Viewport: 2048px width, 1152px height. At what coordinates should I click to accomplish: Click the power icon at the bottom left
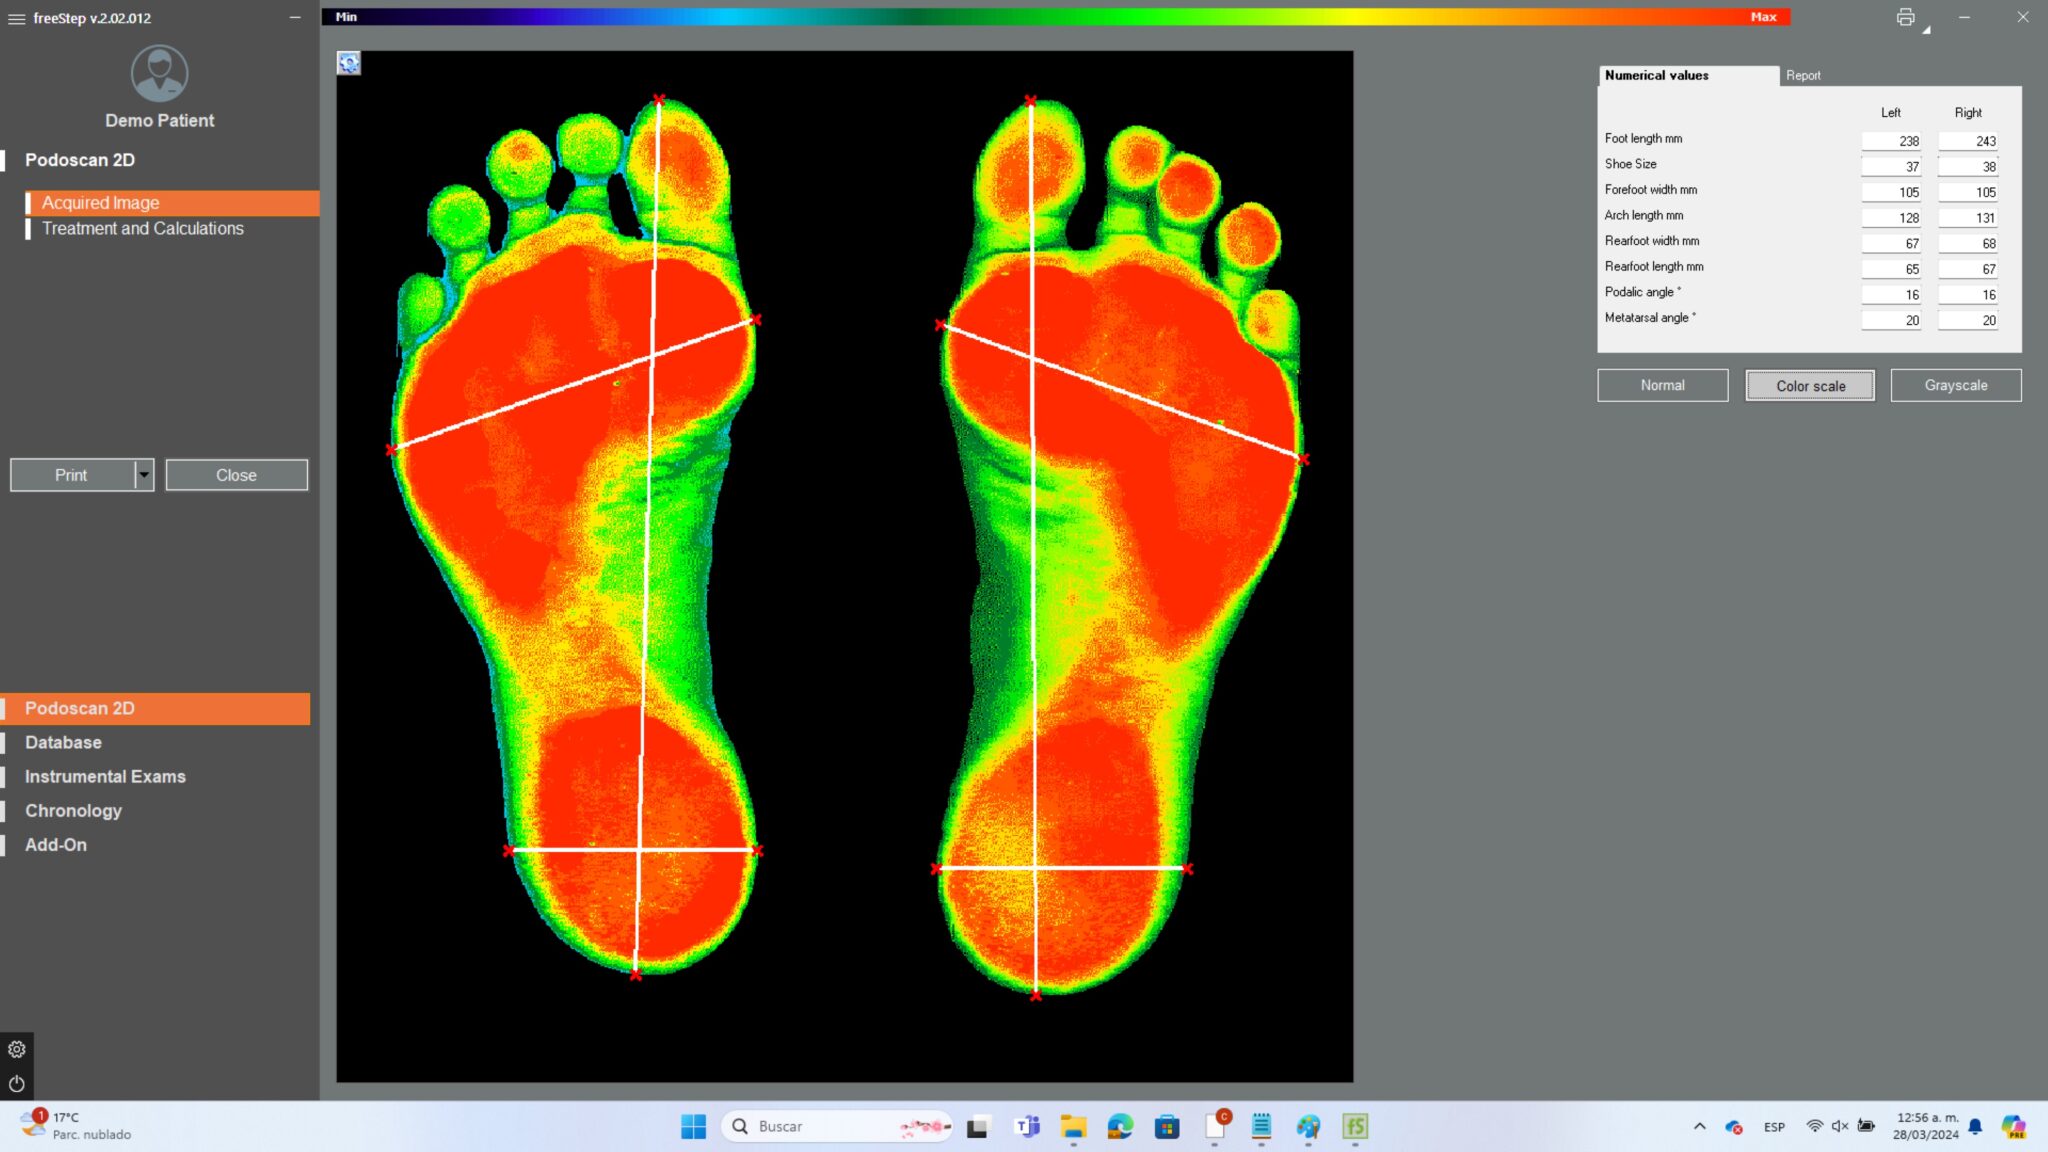pos(16,1083)
